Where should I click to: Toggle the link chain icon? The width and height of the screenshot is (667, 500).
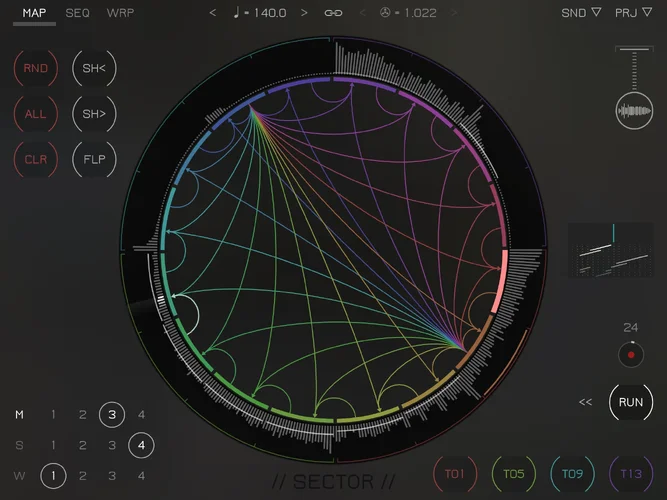(333, 13)
